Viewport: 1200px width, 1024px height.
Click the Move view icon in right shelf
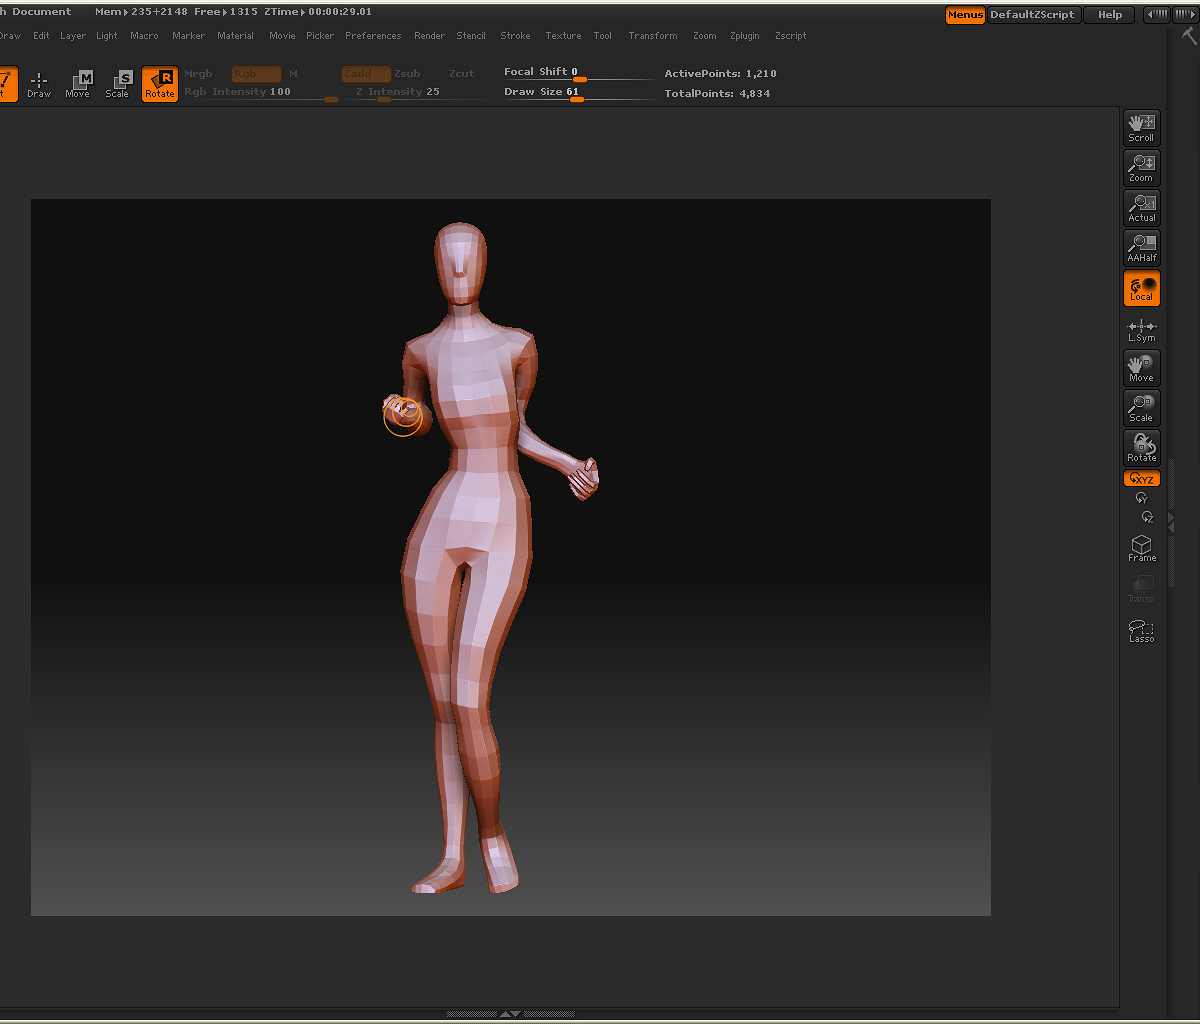coord(1142,368)
